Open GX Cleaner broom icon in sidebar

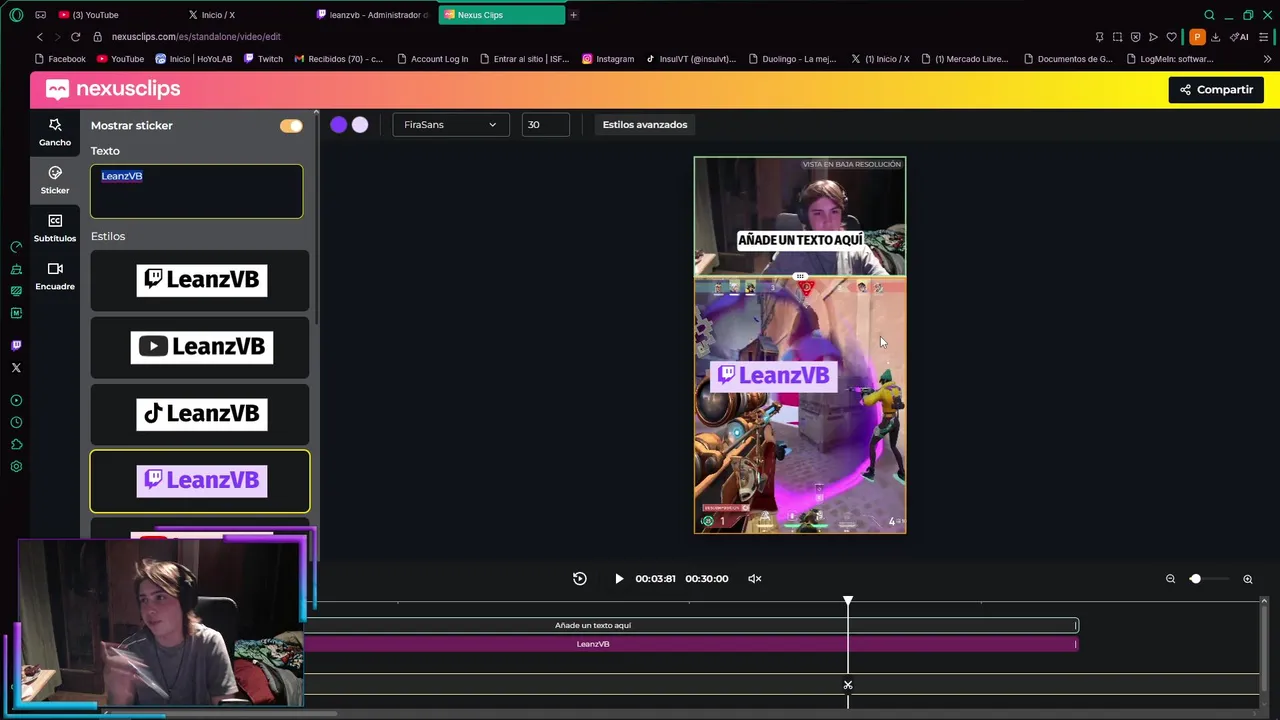(x=16, y=269)
